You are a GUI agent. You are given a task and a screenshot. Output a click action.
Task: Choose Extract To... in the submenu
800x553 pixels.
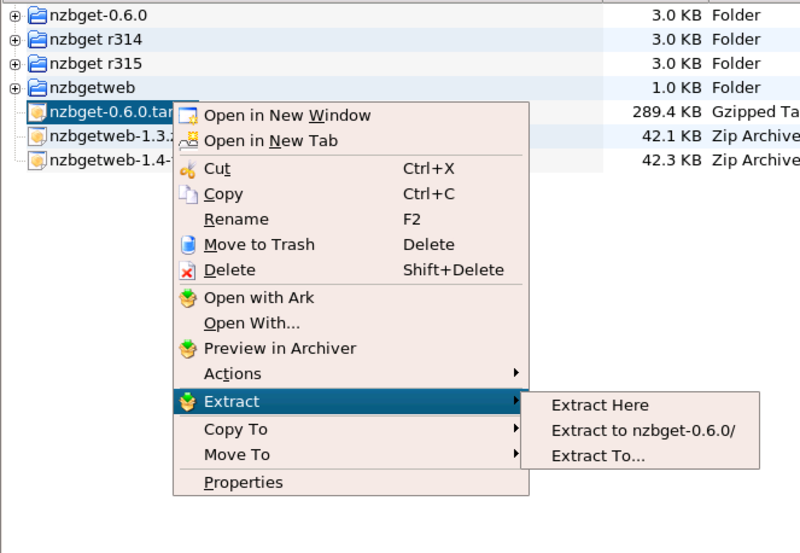(x=640, y=456)
